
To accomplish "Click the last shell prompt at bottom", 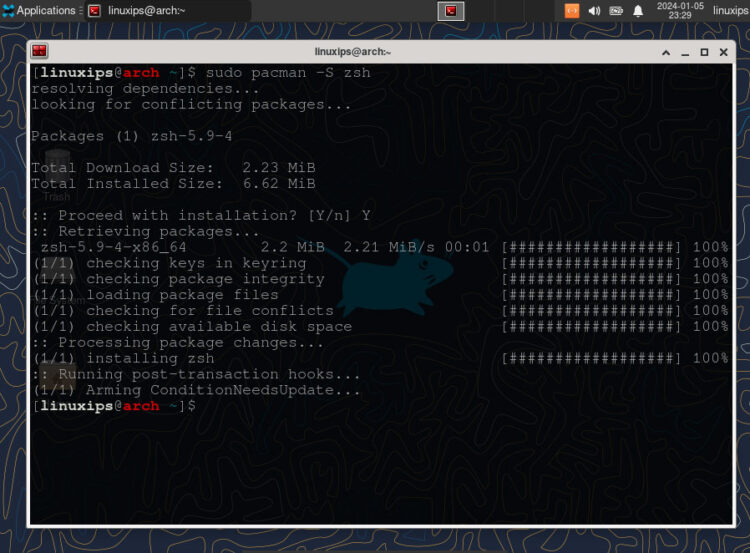I will click(114, 406).
